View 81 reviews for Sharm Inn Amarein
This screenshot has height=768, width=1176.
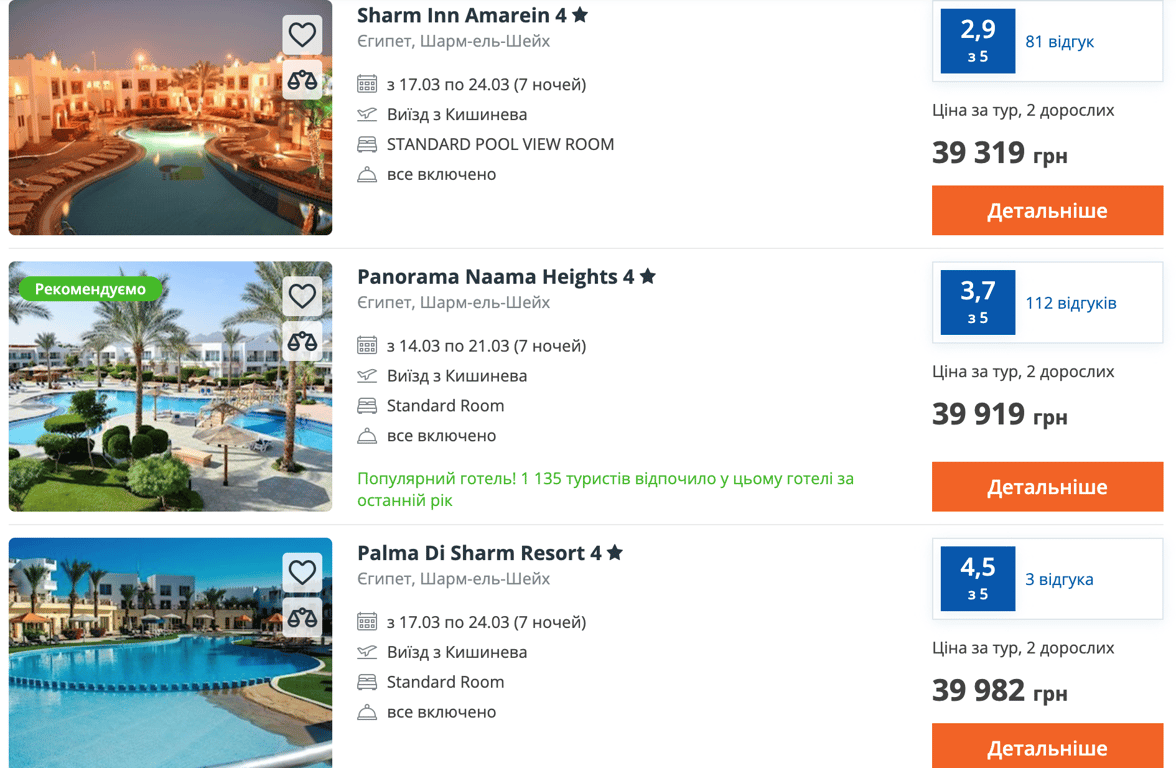1060,42
